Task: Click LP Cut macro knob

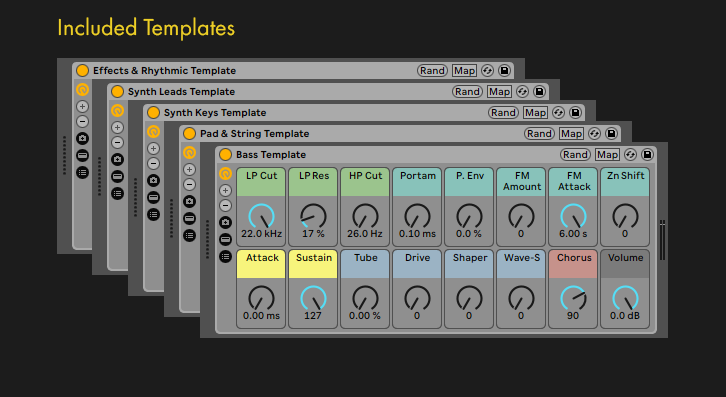Action: click(x=262, y=216)
